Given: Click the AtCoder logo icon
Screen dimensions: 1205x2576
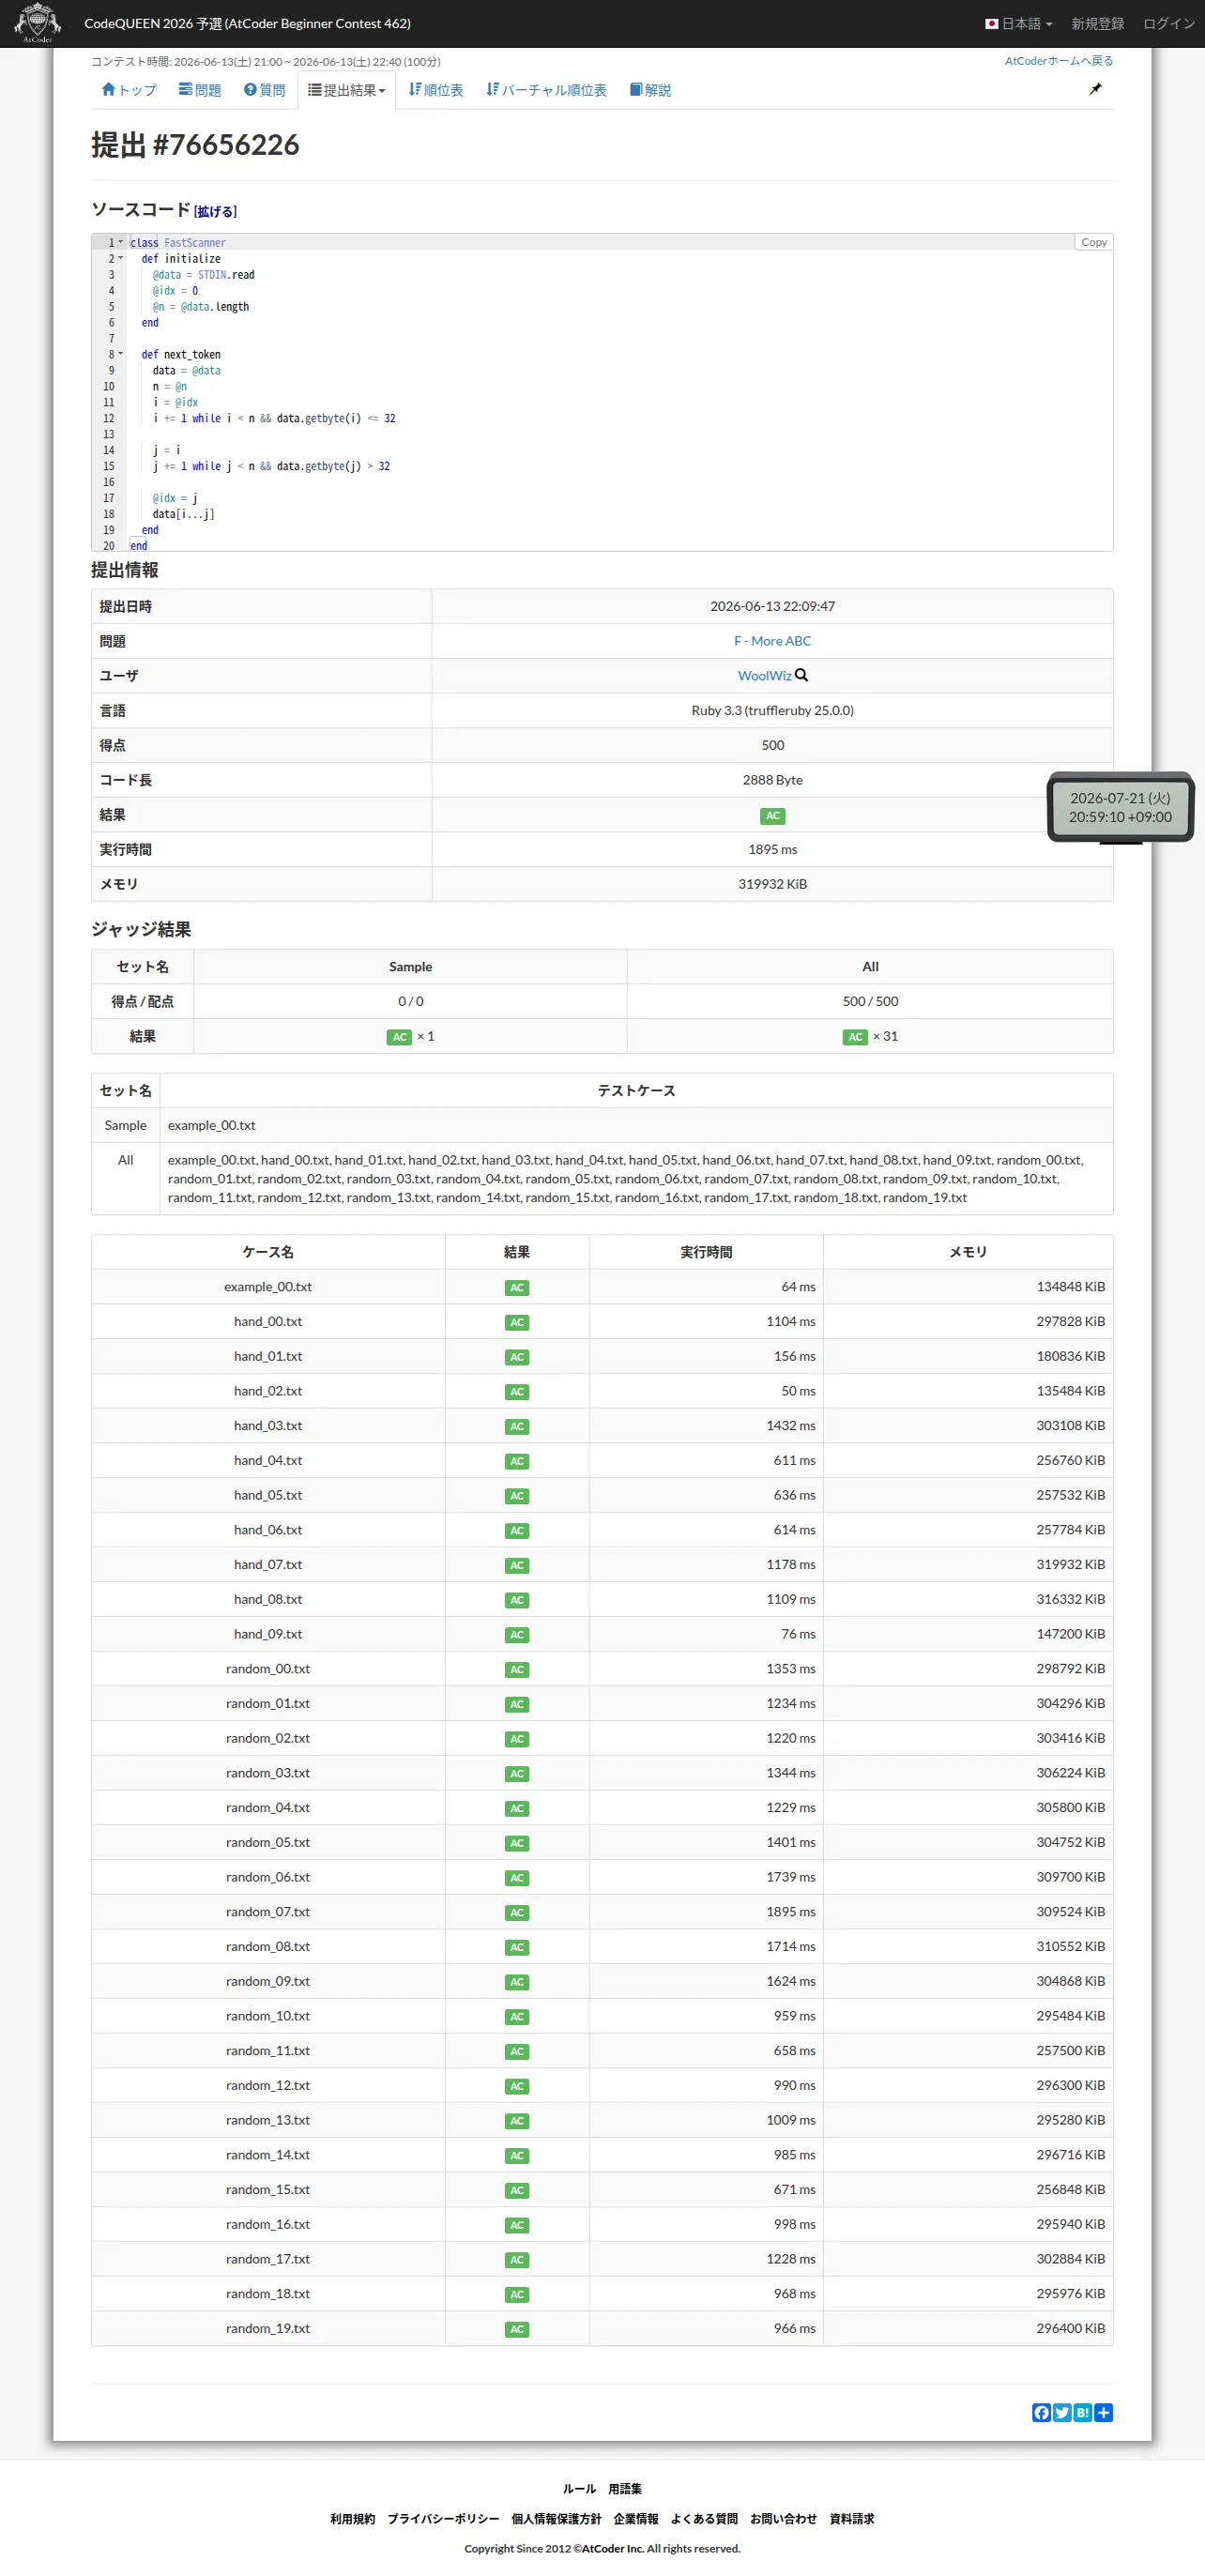Looking at the screenshot, I should 37,22.
